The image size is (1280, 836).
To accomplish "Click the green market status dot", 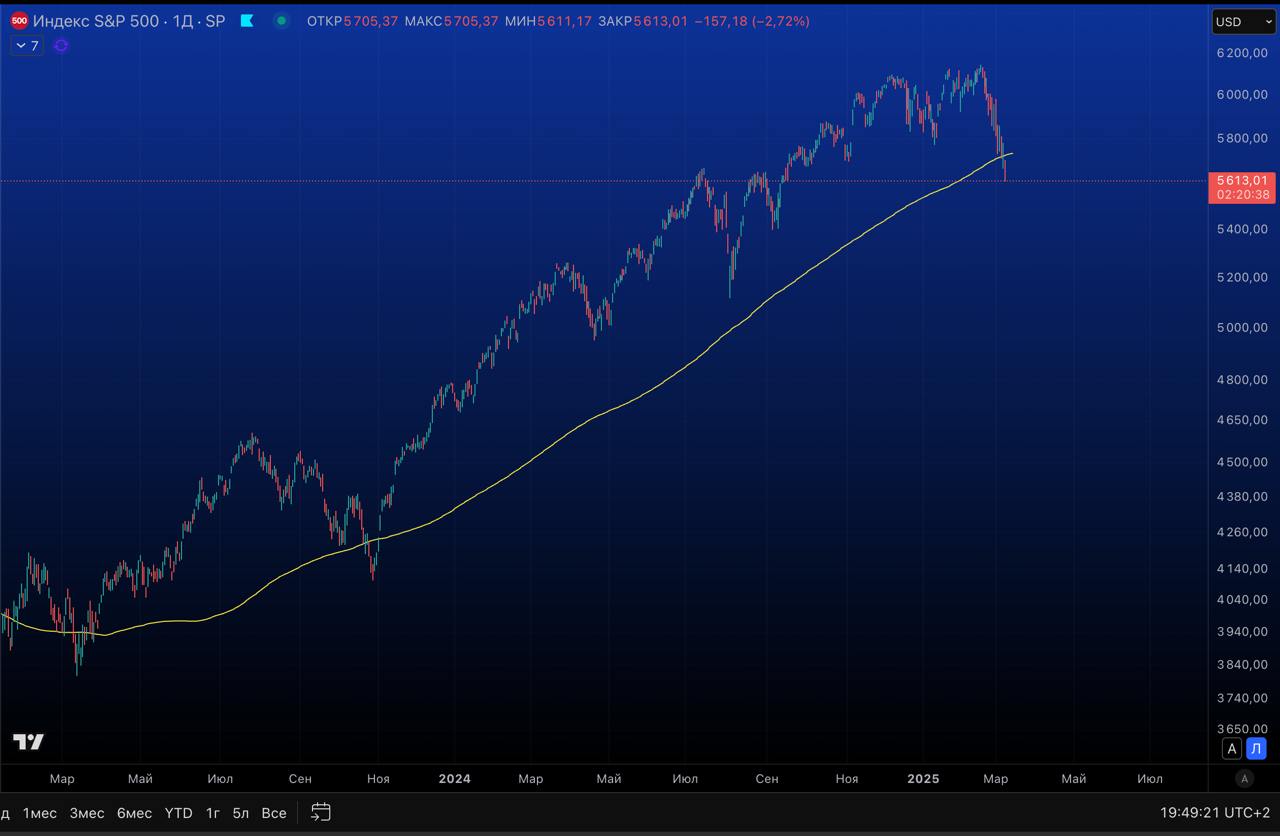I will pos(282,21).
